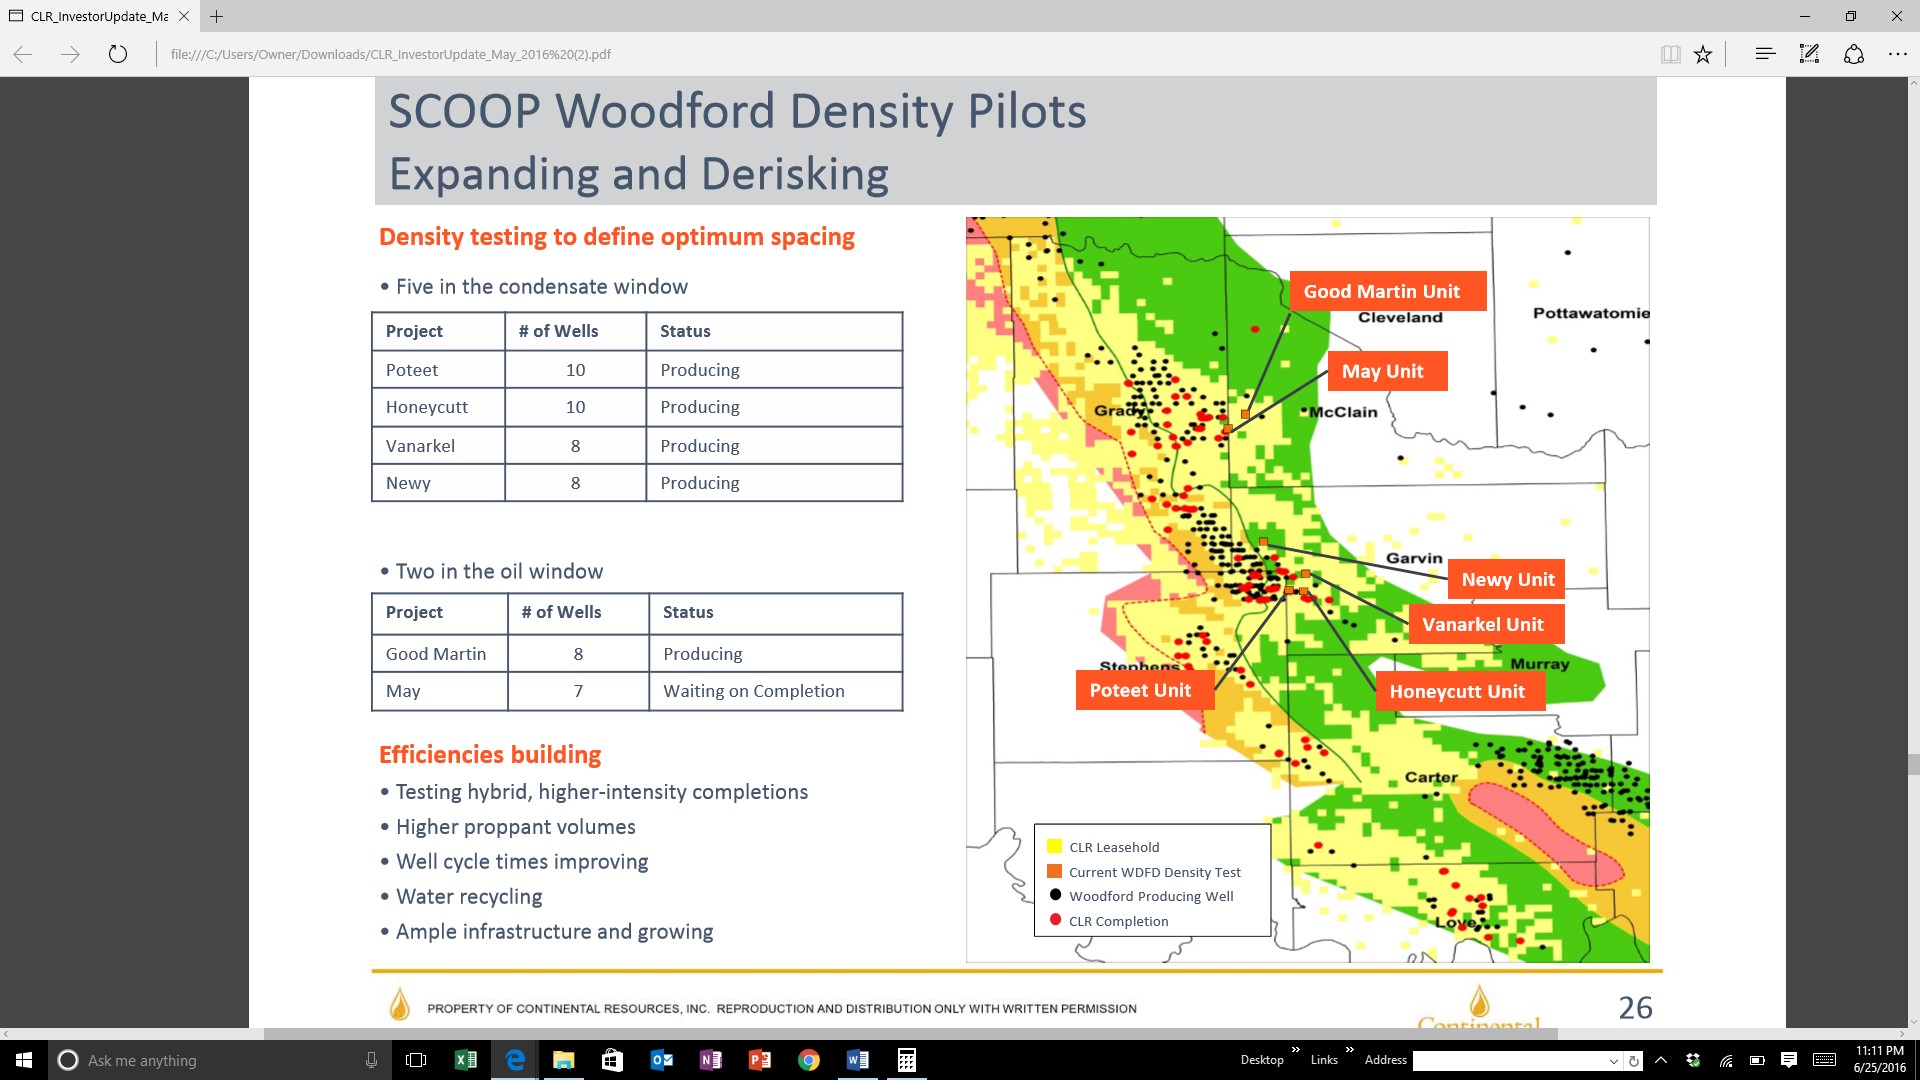Open the Hub three-line icon
The width and height of the screenshot is (1920, 1080).
tap(1765, 54)
